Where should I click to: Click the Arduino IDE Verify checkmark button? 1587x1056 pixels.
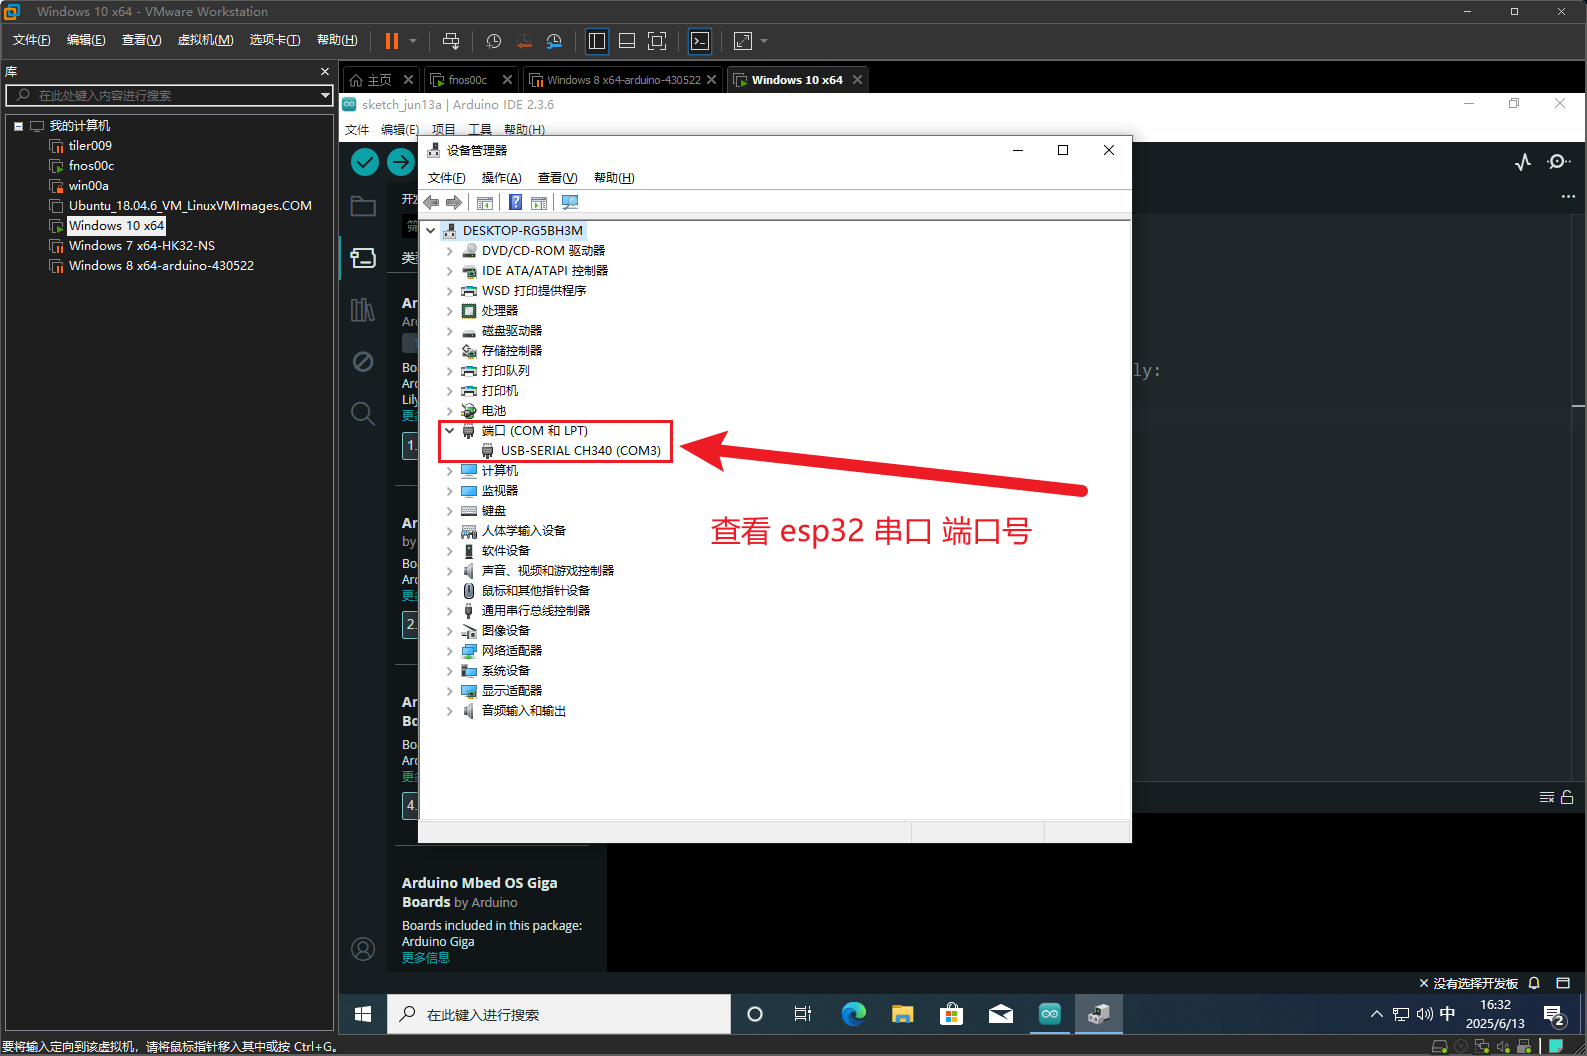coord(365,162)
